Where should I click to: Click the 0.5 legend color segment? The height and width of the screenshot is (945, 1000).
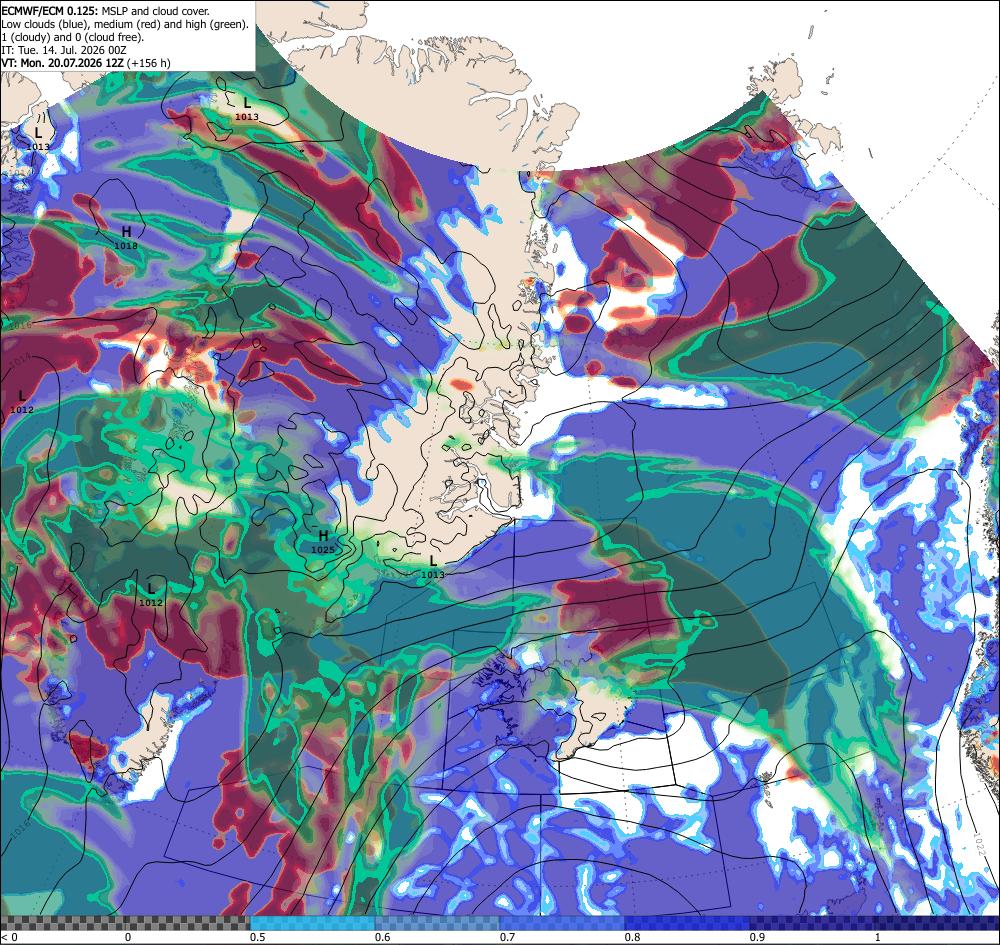pos(312,923)
